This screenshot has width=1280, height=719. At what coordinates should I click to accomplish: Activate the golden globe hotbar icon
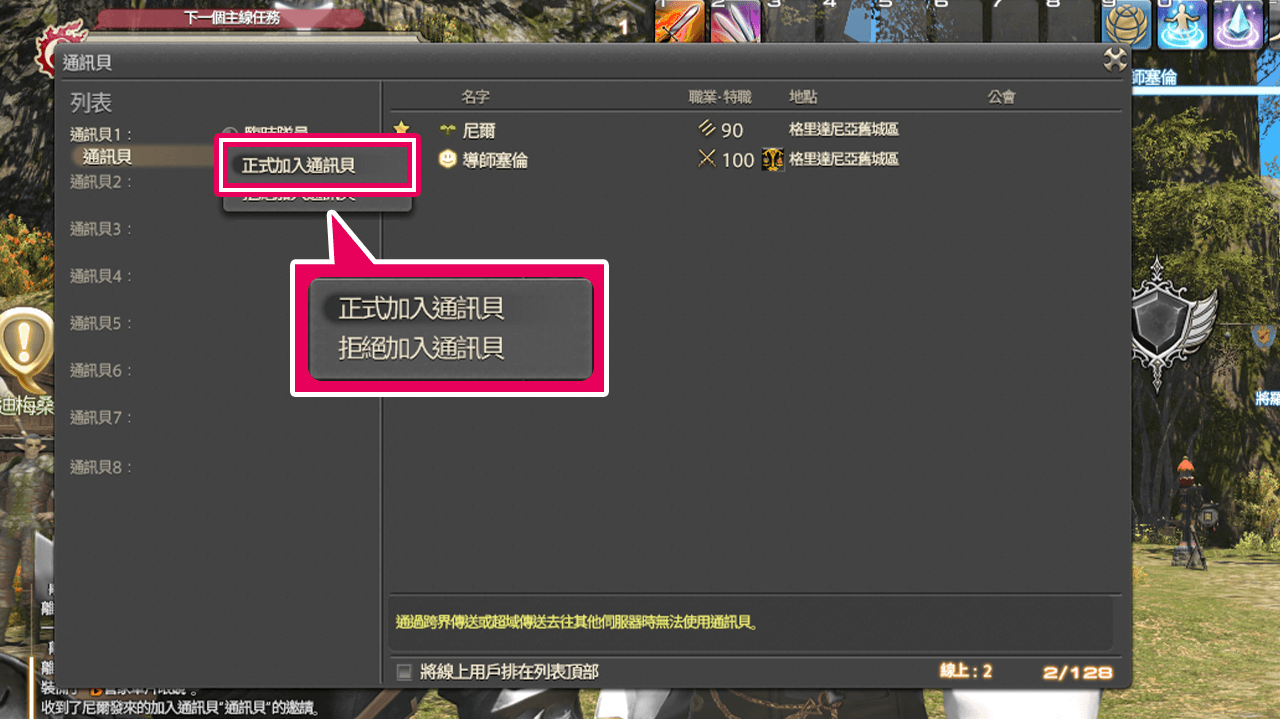click(1127, 25)
